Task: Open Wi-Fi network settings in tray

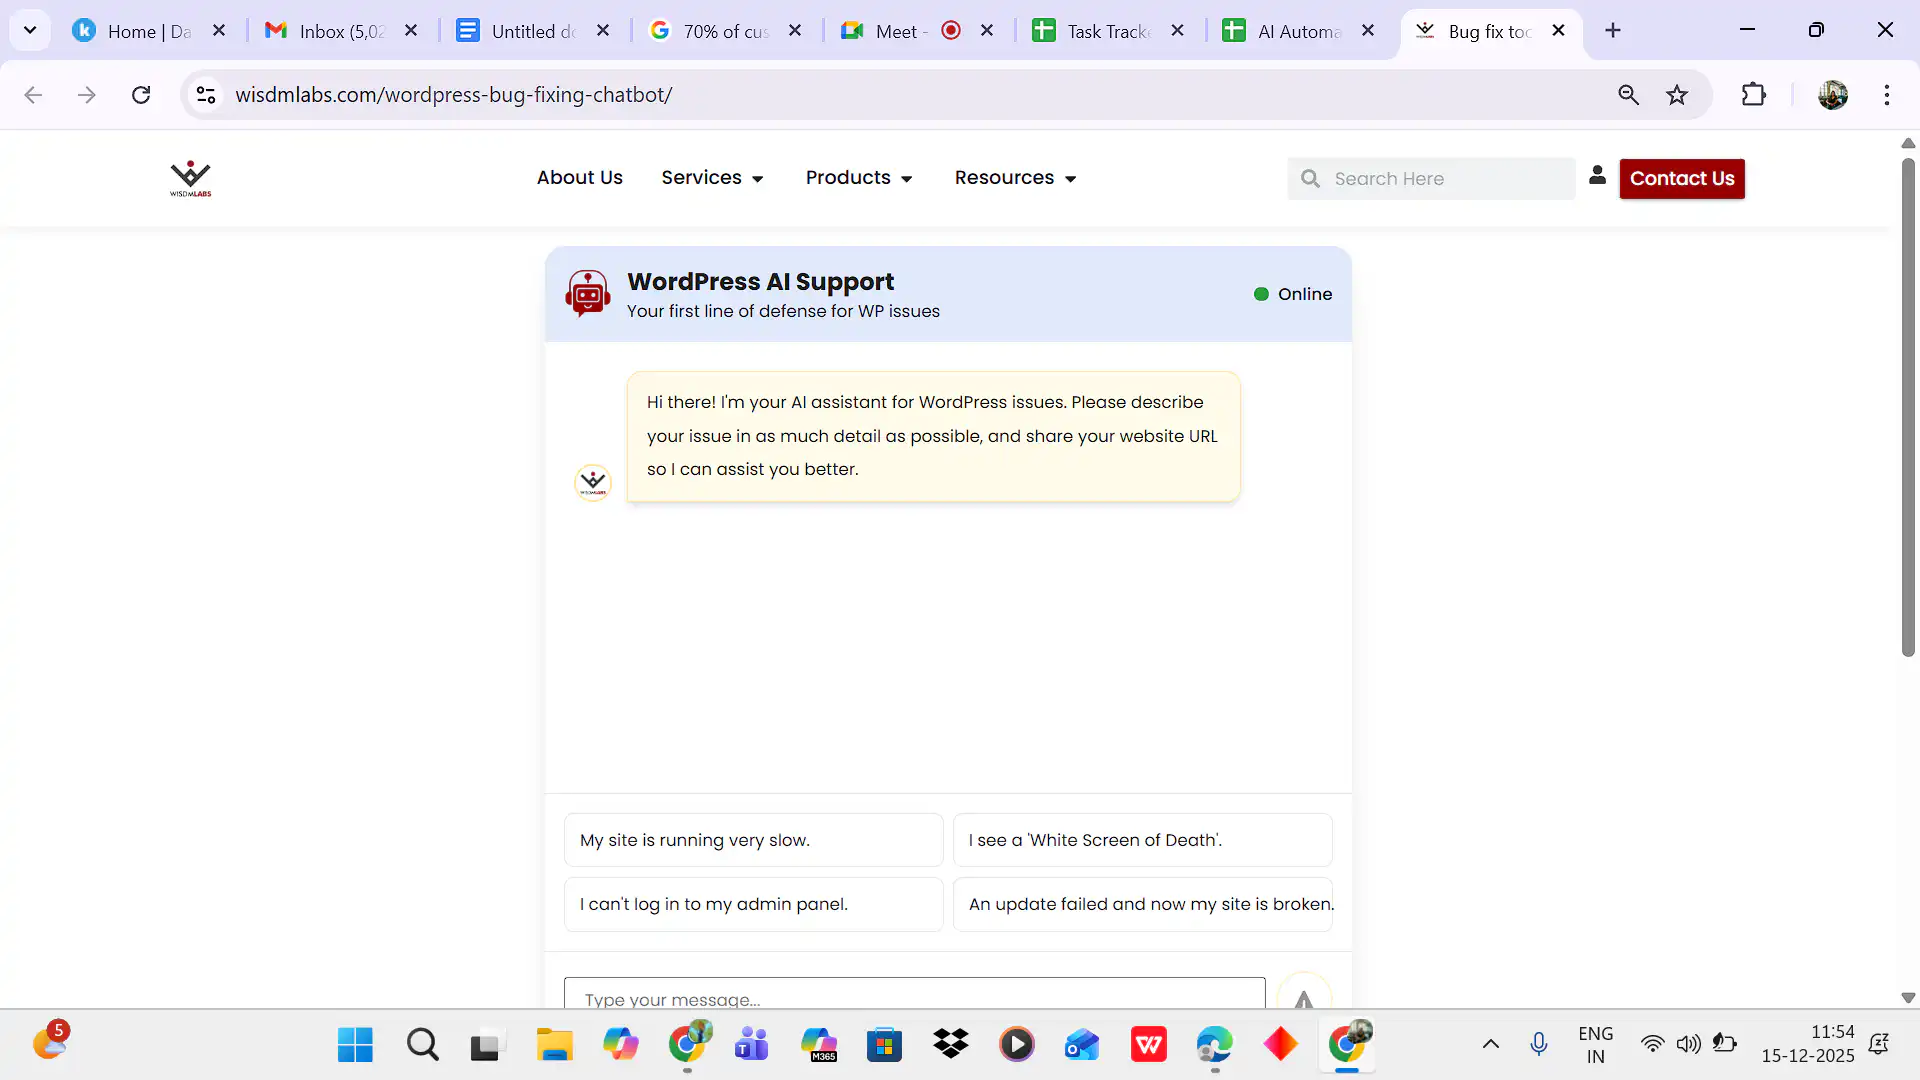Action: point(1652,1044)
